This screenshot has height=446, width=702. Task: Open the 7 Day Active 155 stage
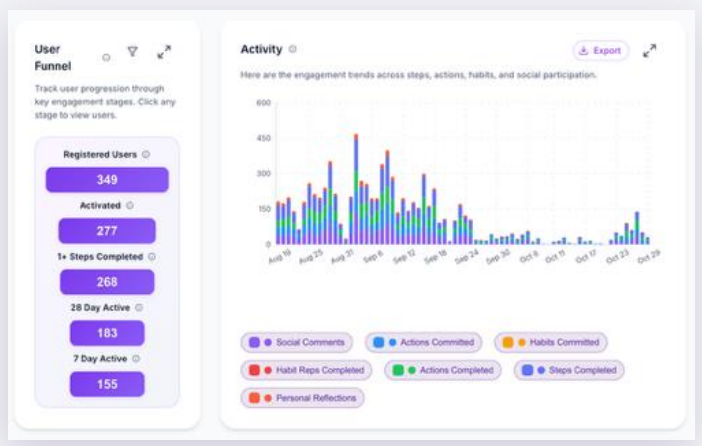(107, 384)
